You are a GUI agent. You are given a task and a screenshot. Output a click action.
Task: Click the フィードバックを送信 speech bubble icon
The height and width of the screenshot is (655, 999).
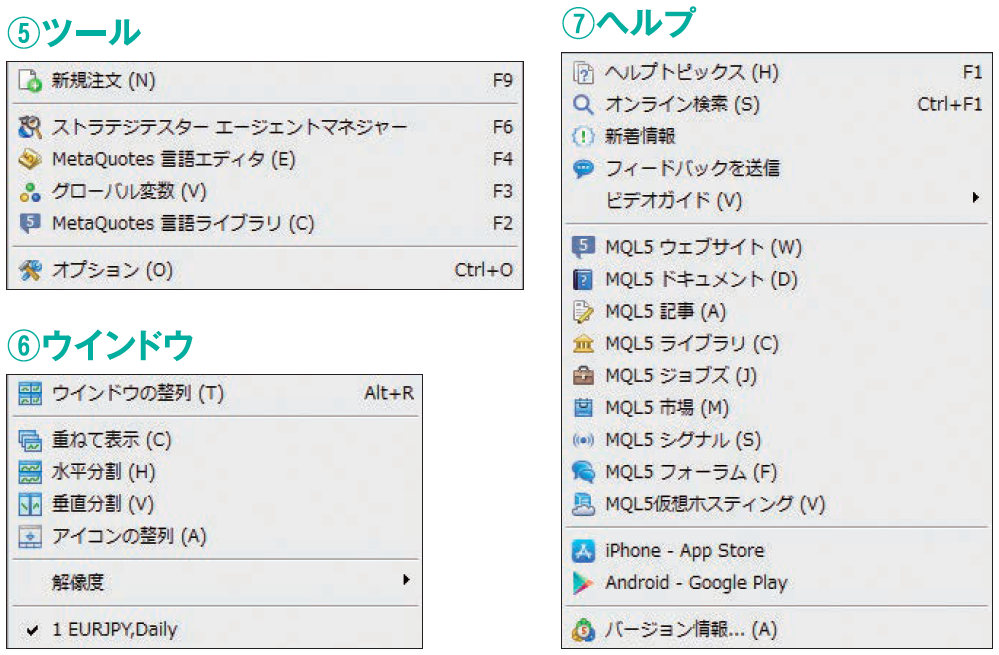pos(583,169)
